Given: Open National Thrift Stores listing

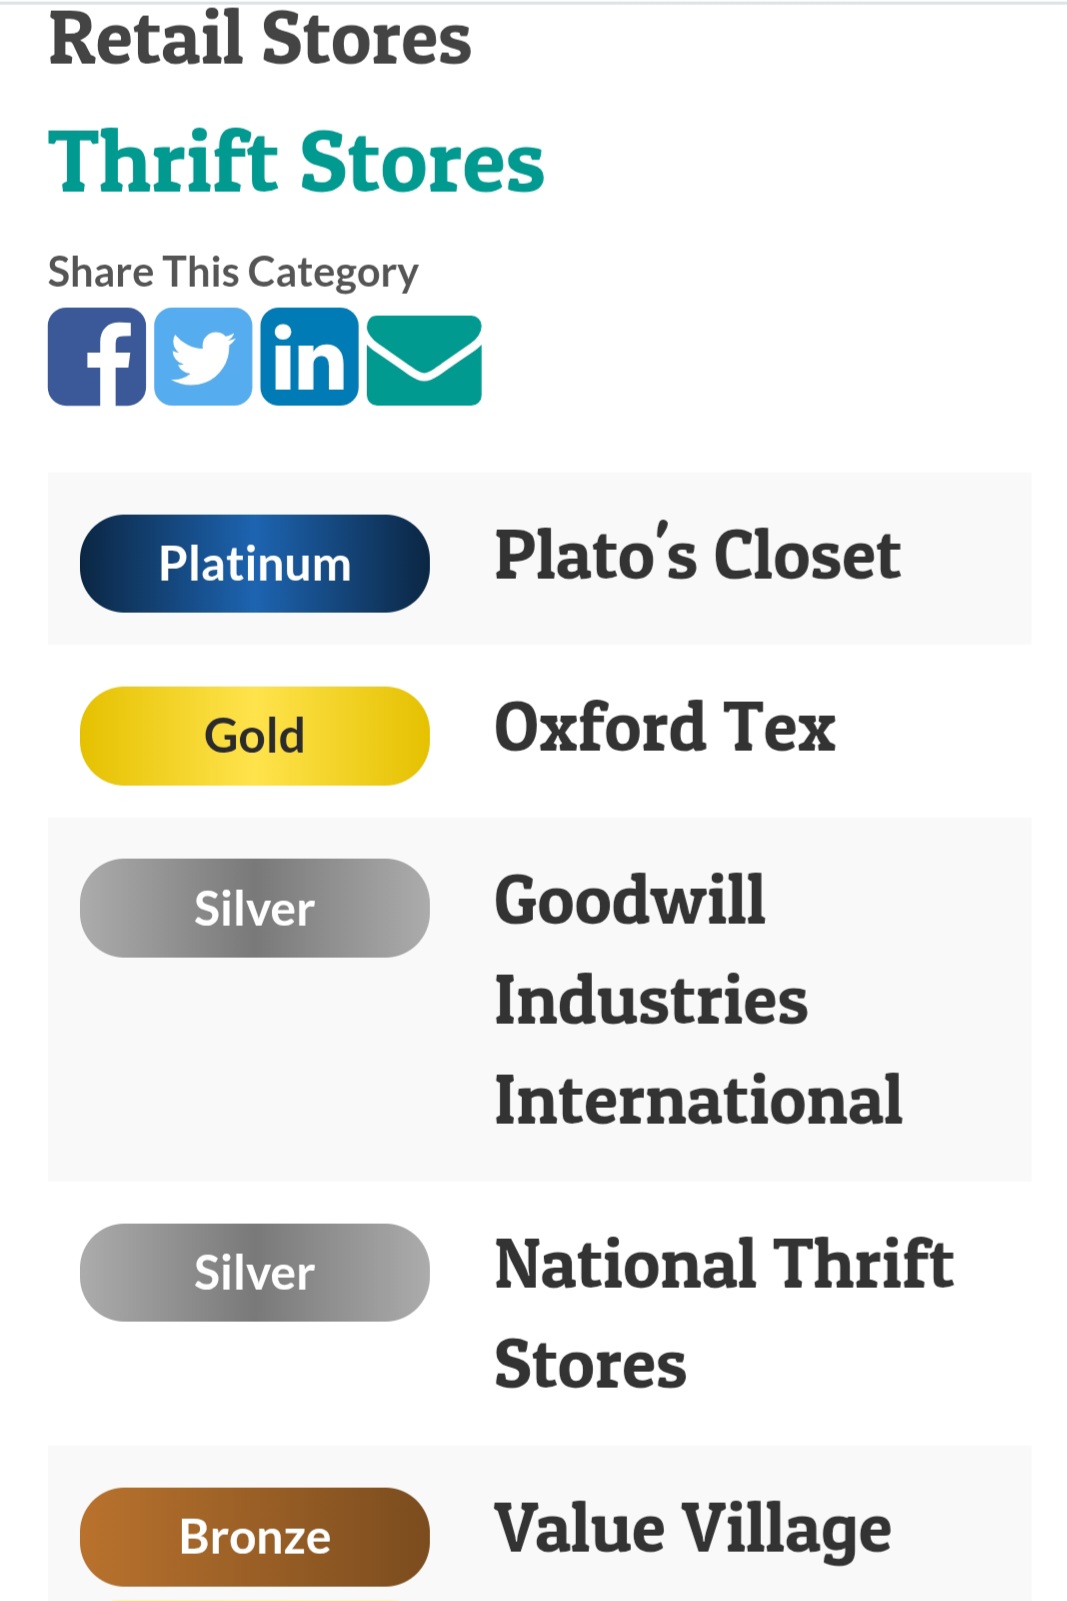Looking at the screenshot, I should (723, 1312).
